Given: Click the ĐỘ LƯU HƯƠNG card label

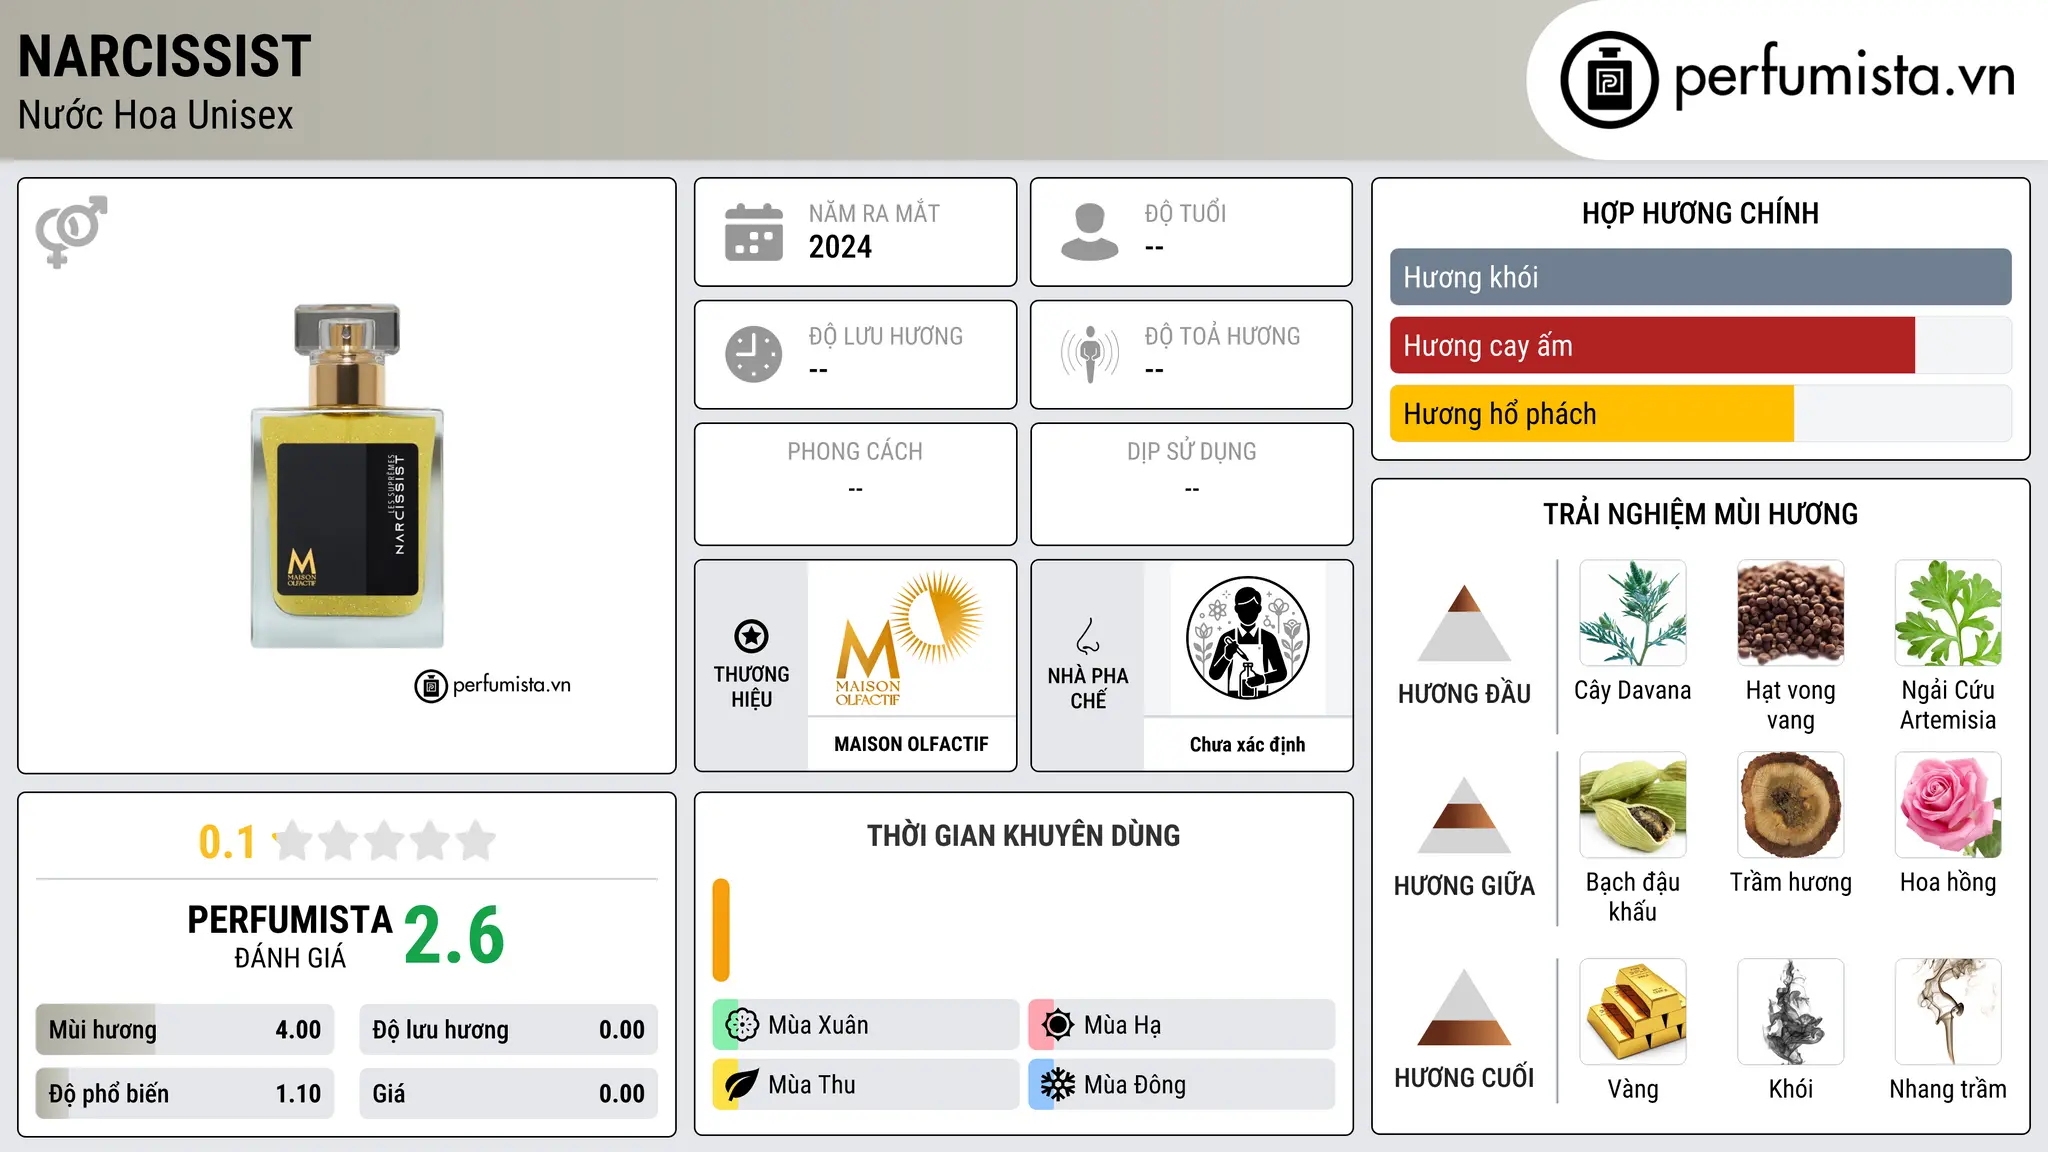Looking at the screenshot, I should point(886,336).
